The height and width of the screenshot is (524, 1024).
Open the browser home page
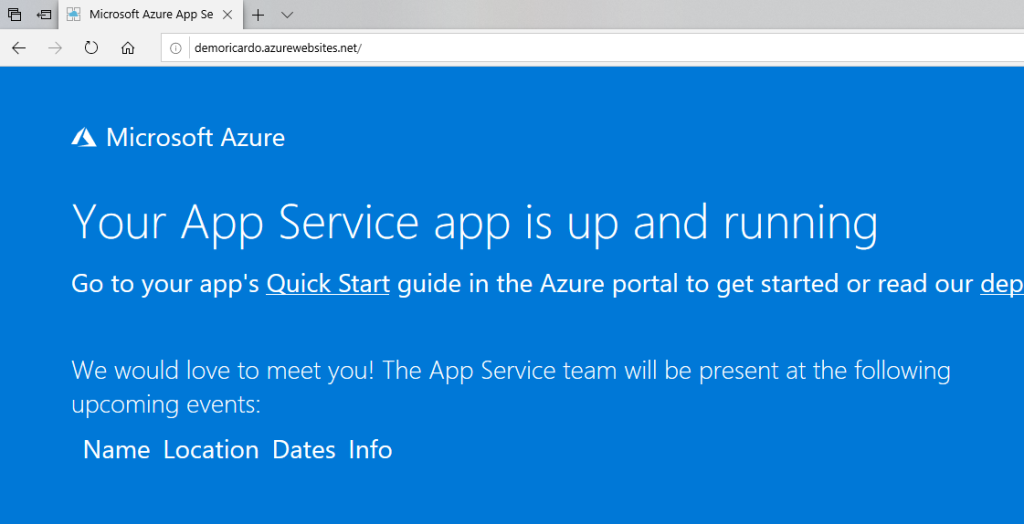128,48
